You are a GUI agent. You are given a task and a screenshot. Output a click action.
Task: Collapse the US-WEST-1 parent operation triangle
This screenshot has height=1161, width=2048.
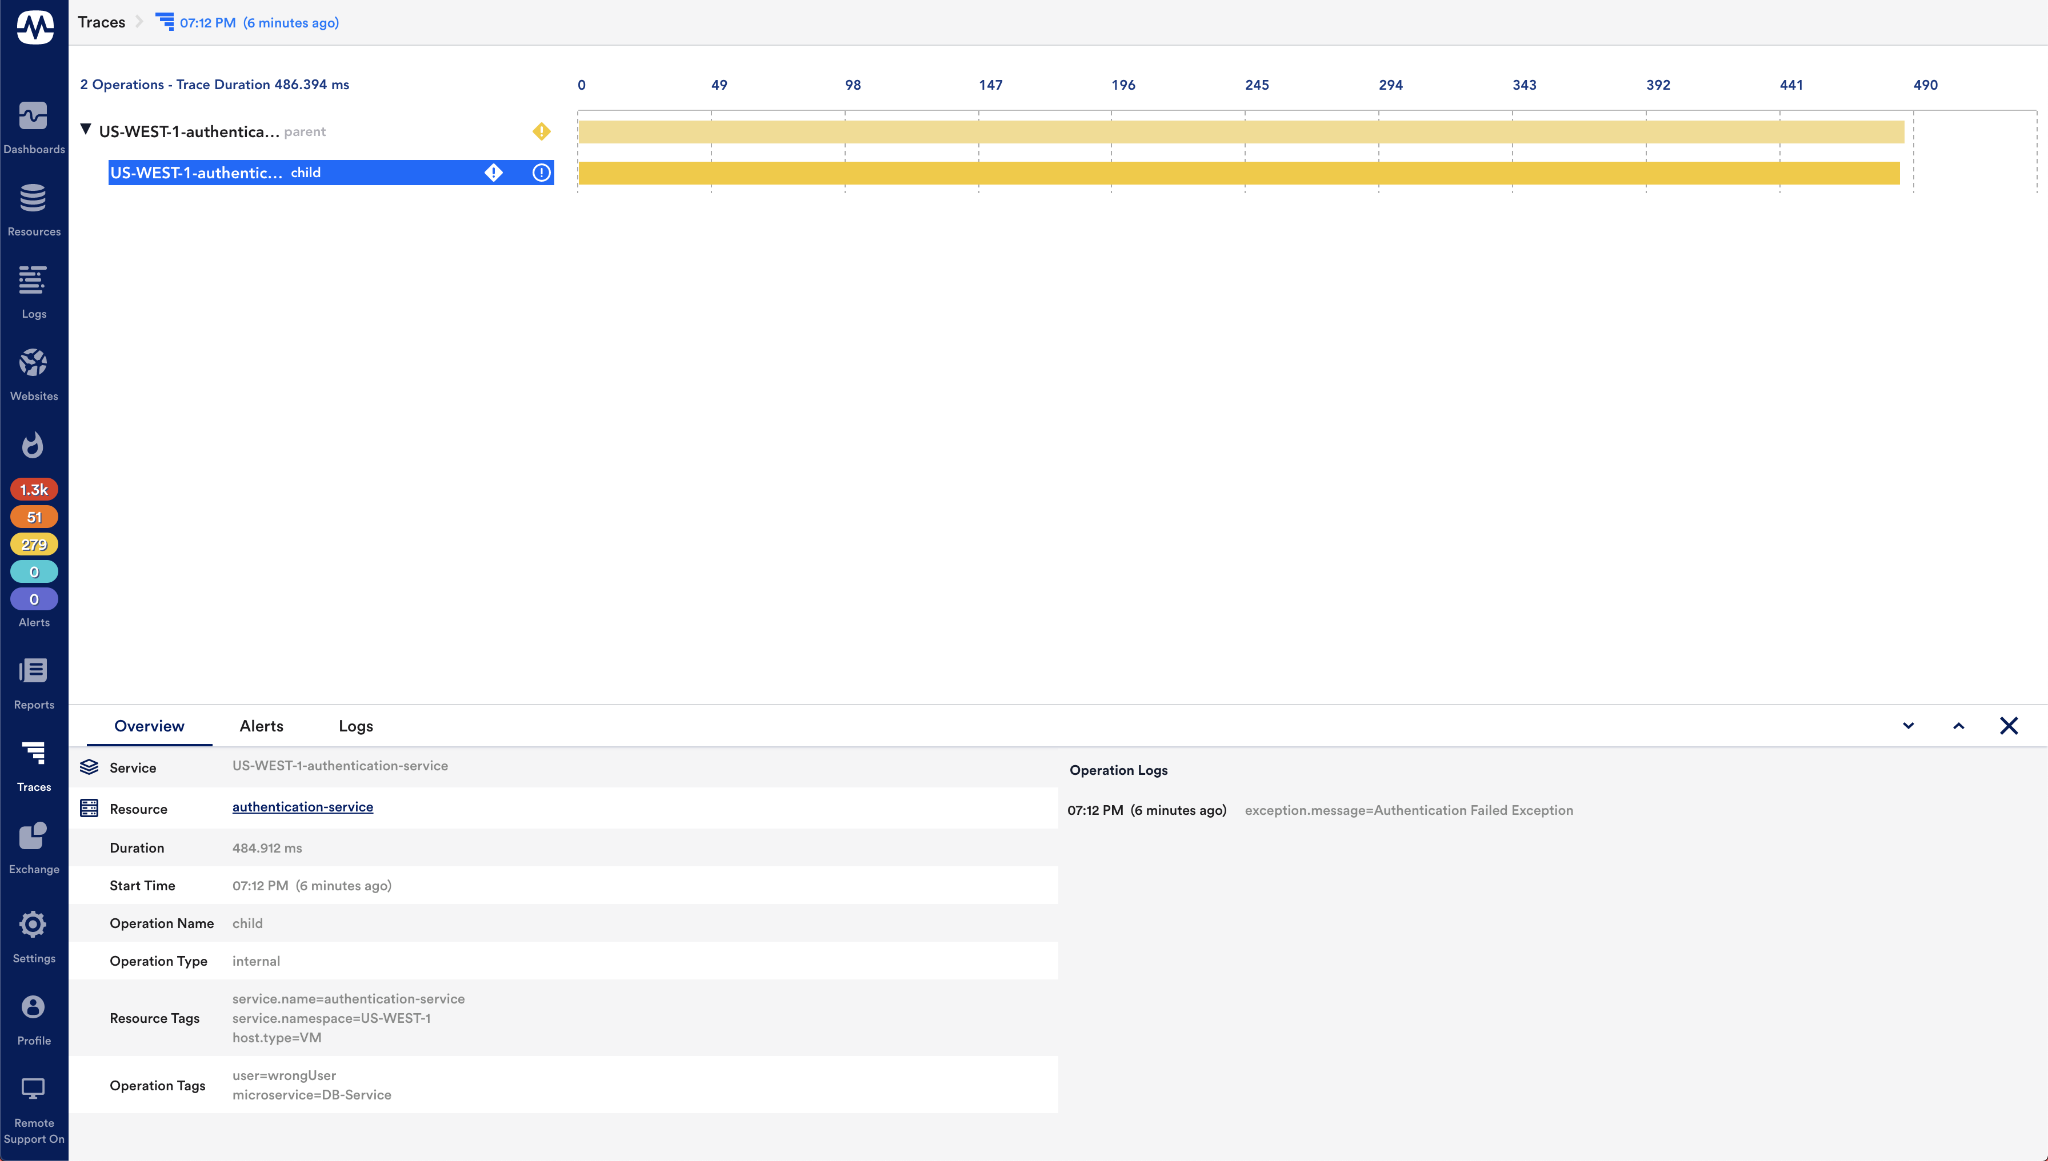coord(86,129)
